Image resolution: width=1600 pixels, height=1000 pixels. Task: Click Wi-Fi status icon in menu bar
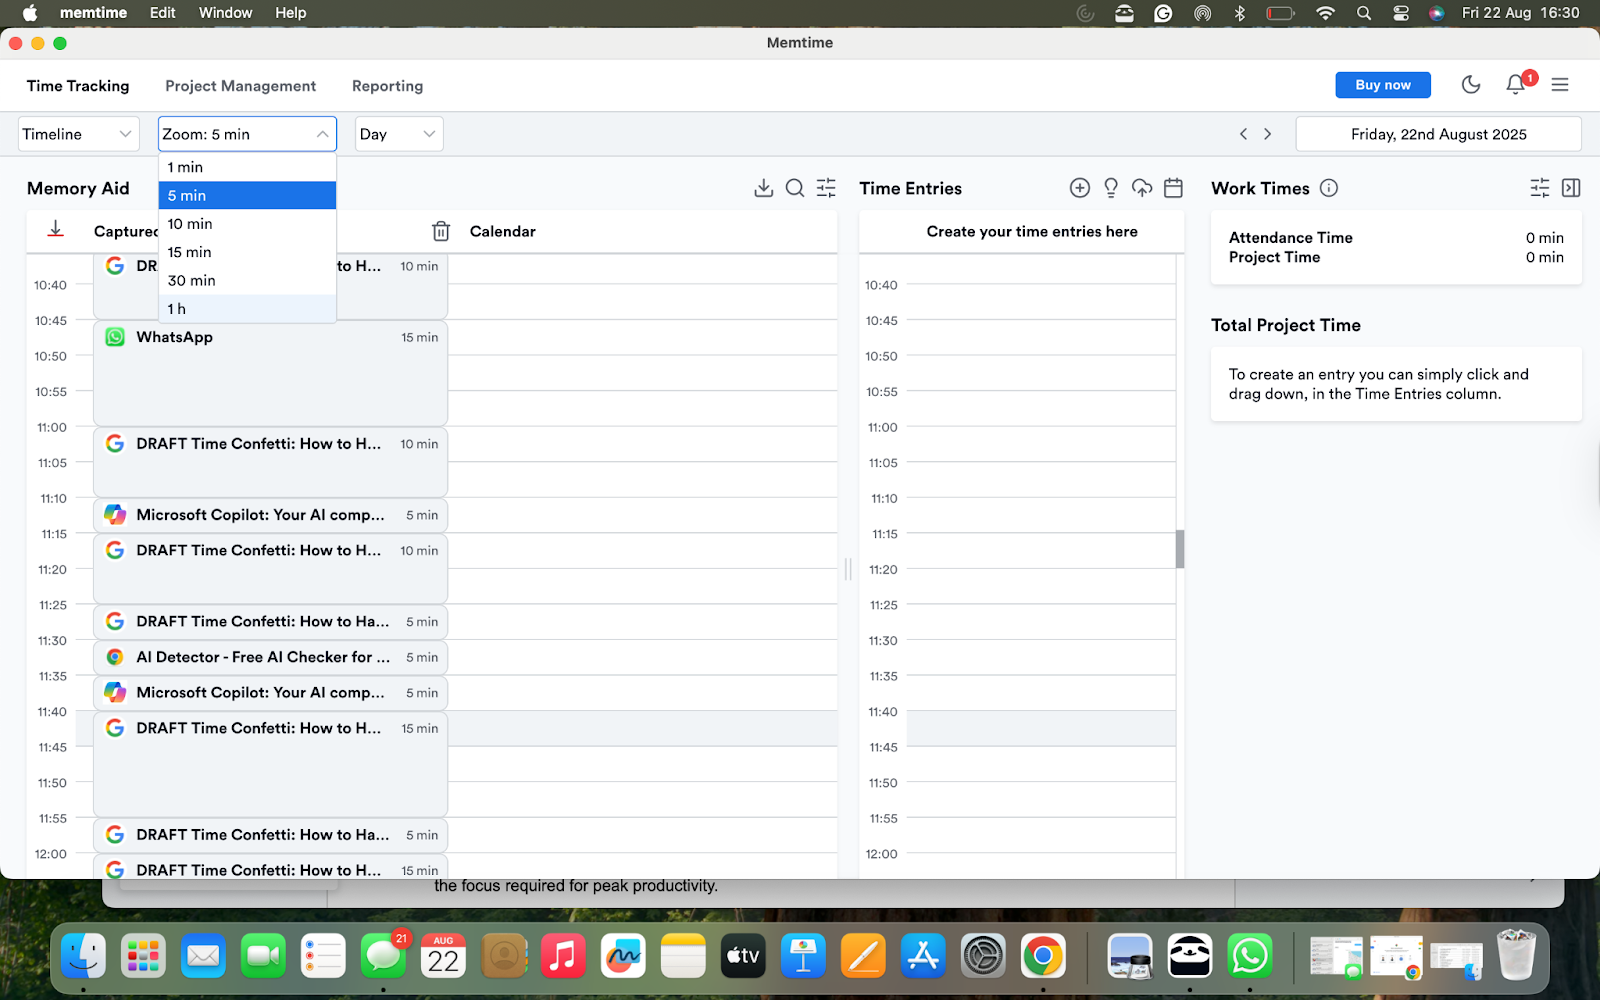(x=1325, y=13)
